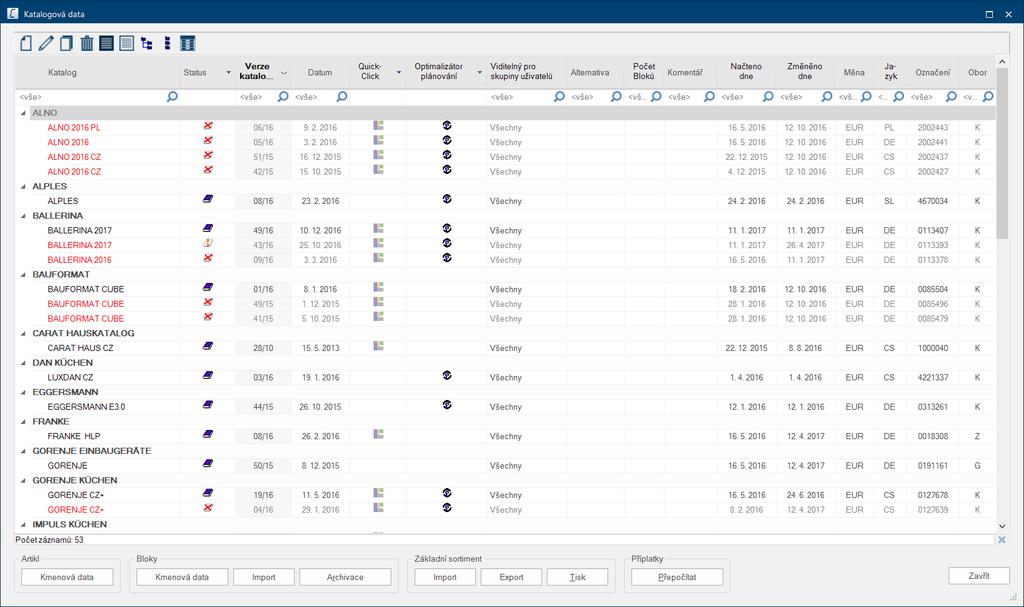Open the Verze katalogu column dropdown
Screen dimensions: 1024x607
tap(283, 73)
